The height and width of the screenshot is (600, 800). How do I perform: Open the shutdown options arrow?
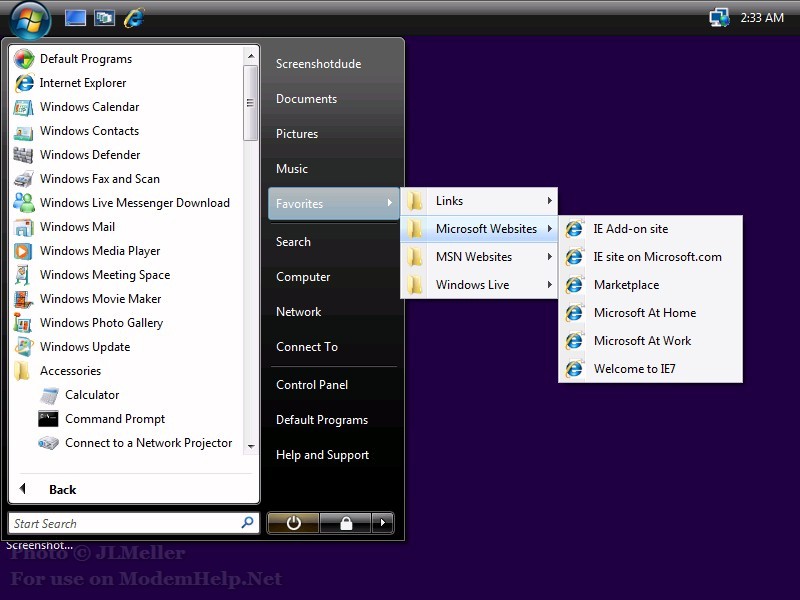point(382,523)
